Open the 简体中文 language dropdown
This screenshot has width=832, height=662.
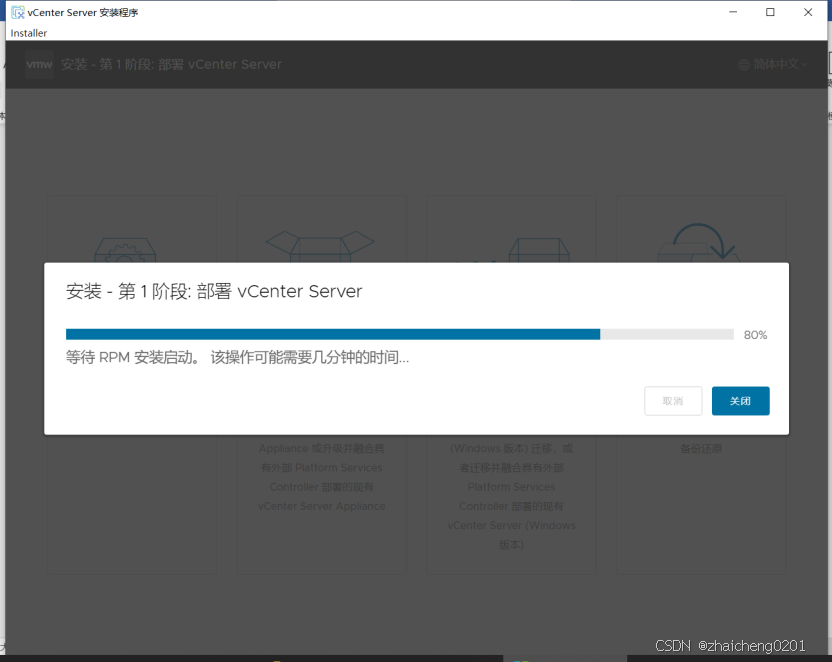[774, 64]
